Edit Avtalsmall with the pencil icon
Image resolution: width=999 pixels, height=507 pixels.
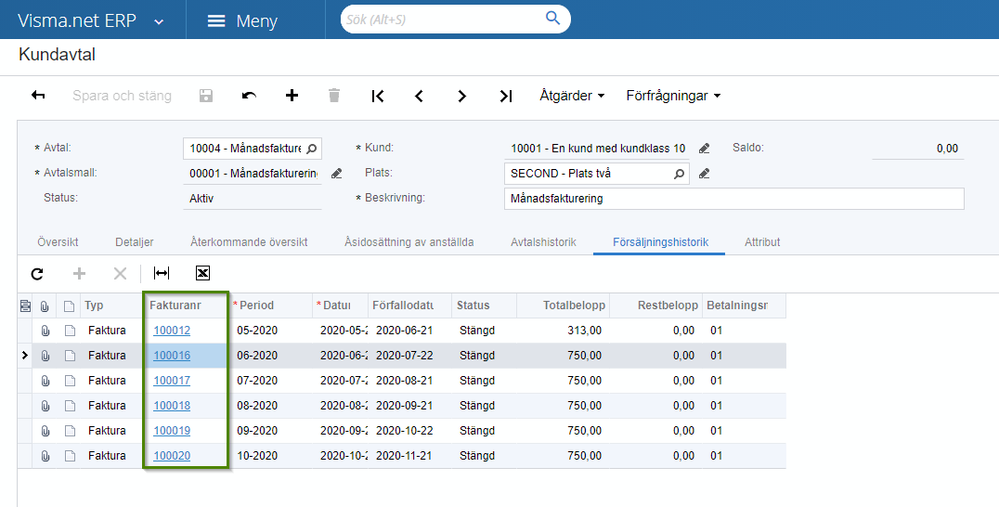[336, 173]
